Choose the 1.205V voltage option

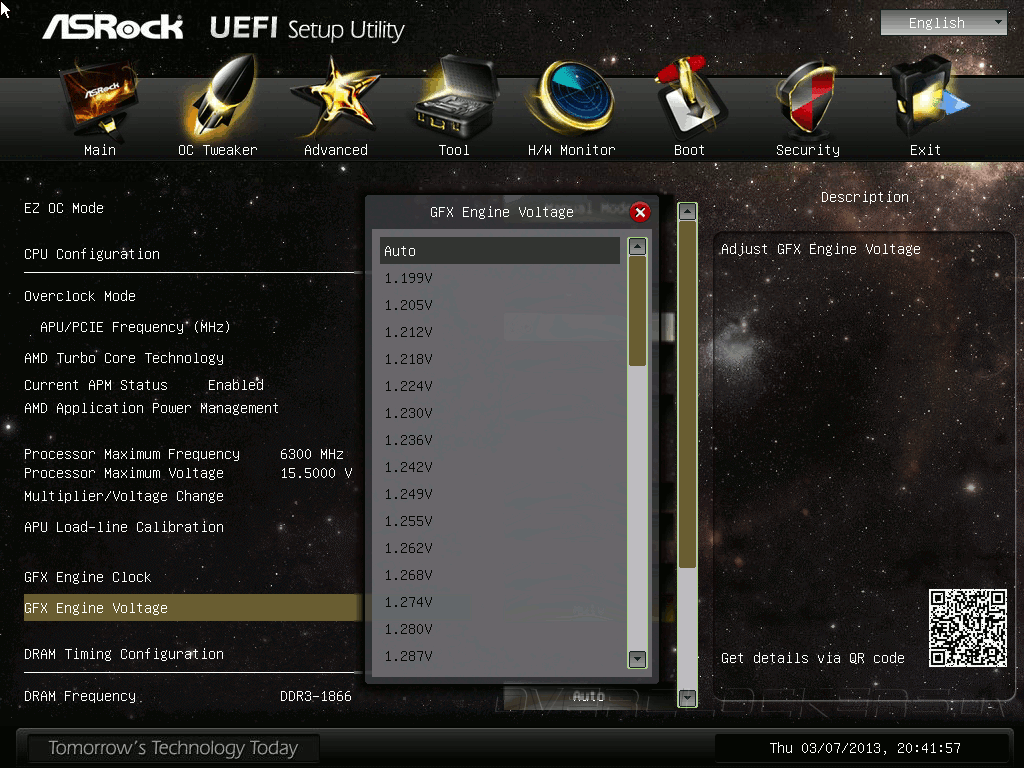pos(500,305)
